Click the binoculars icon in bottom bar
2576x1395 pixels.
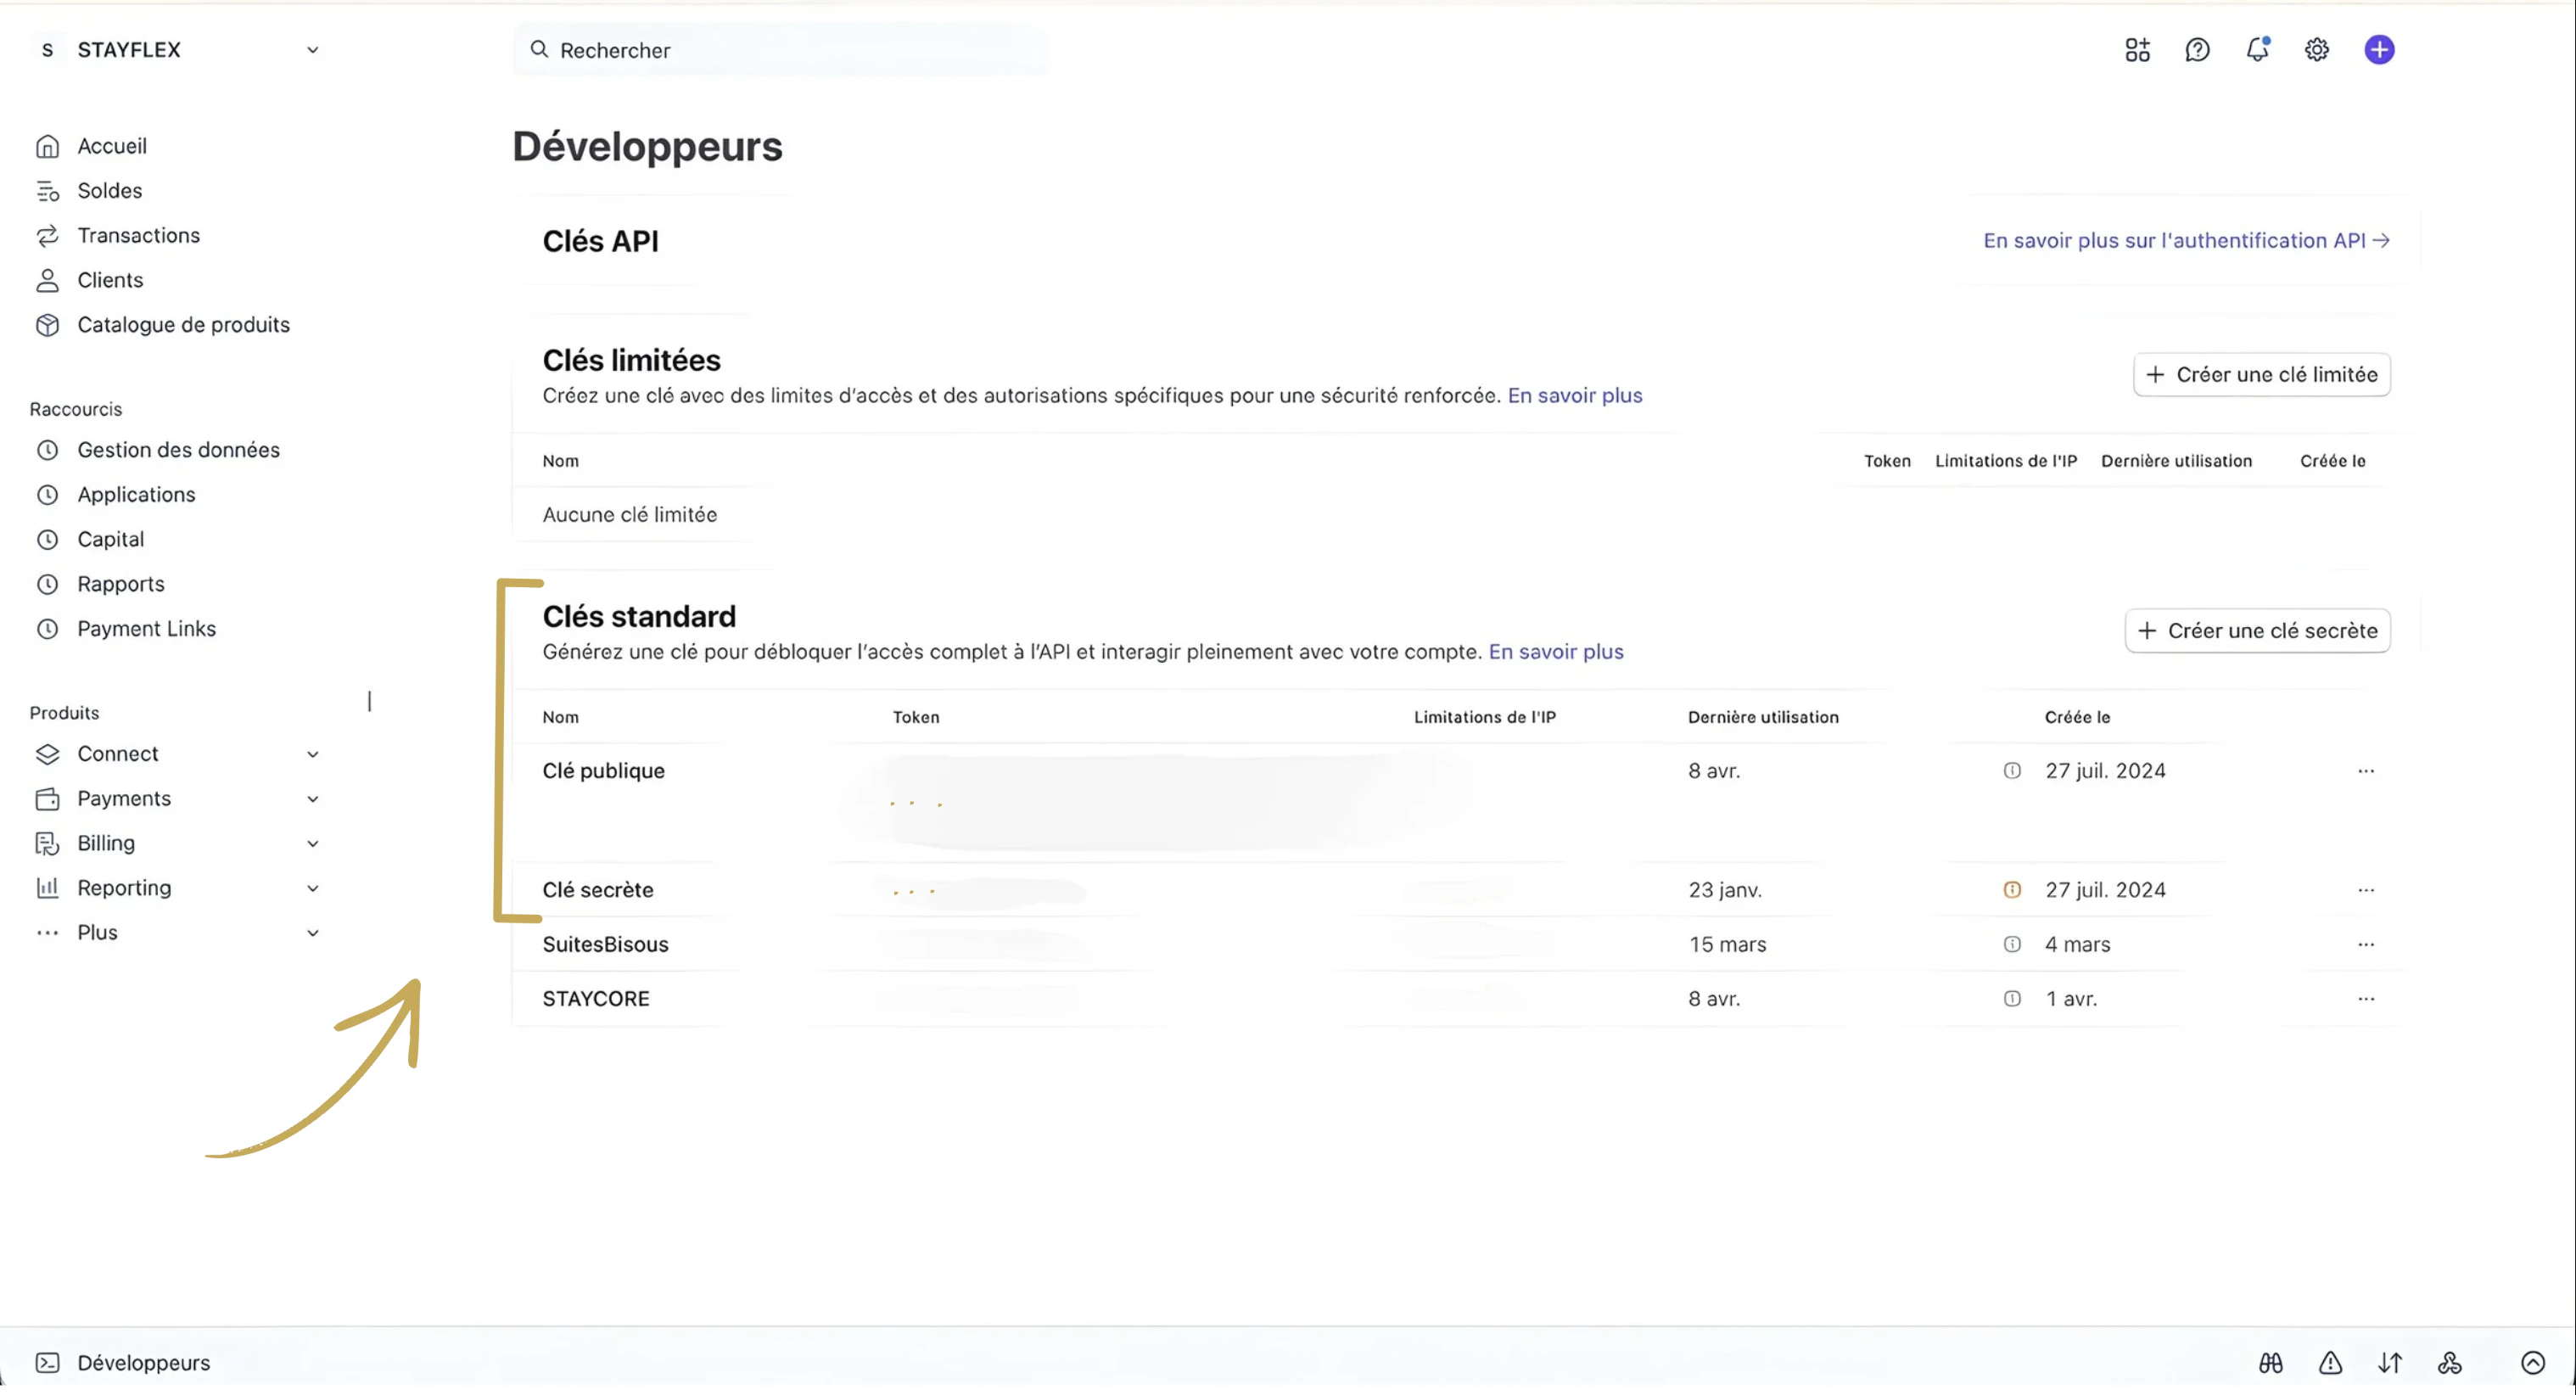(2270, 1362)
